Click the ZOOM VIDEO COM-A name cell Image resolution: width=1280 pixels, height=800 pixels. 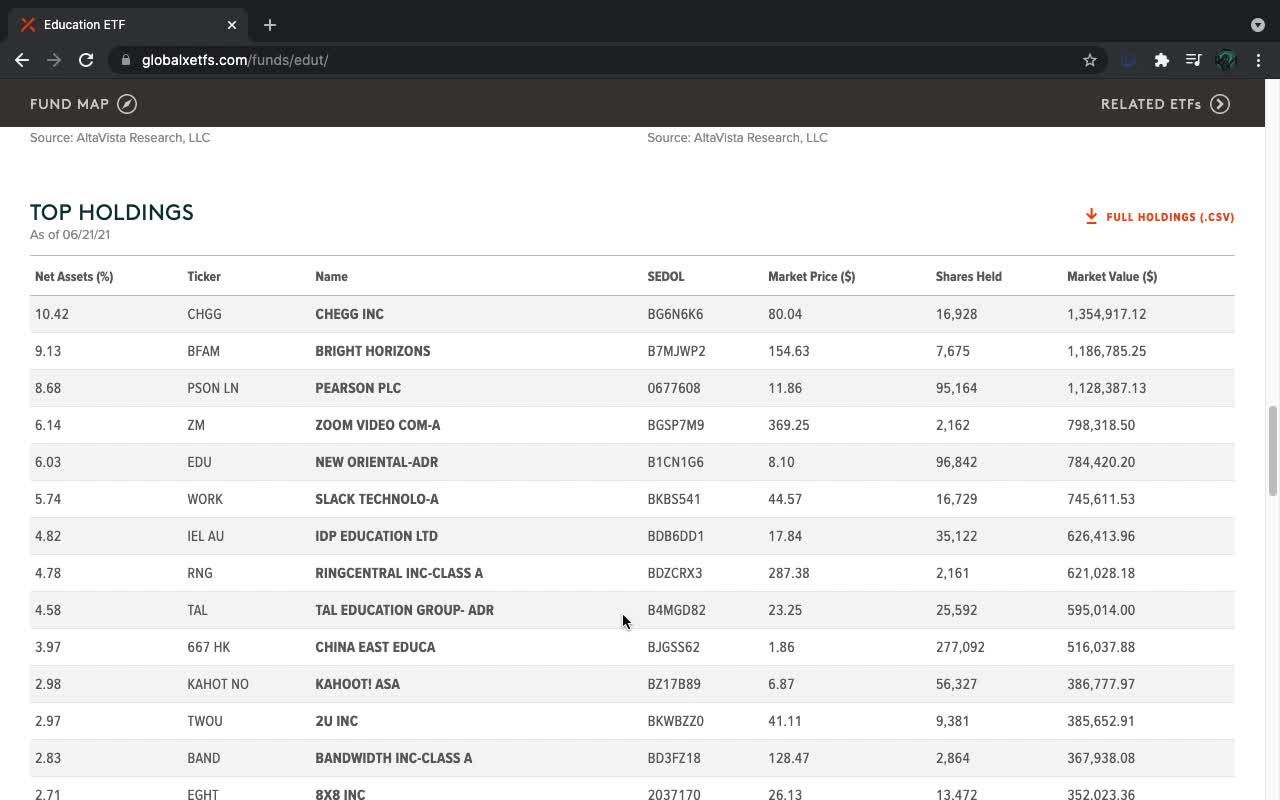click(x=377, y=425)
